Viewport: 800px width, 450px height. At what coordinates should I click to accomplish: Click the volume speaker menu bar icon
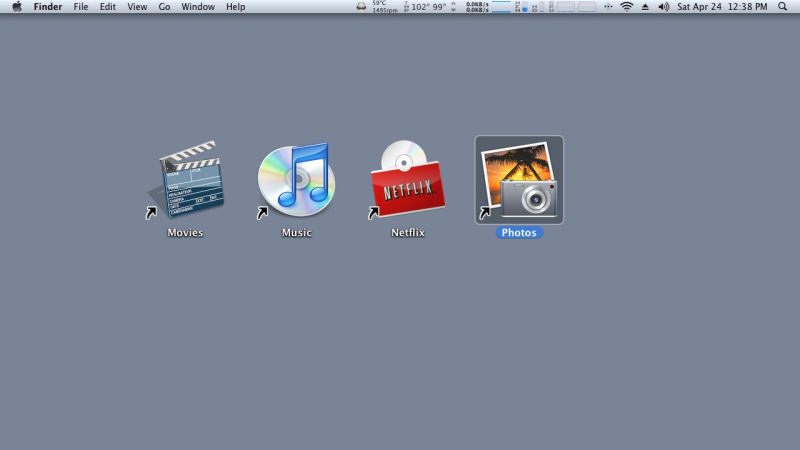tap(663, 7)
